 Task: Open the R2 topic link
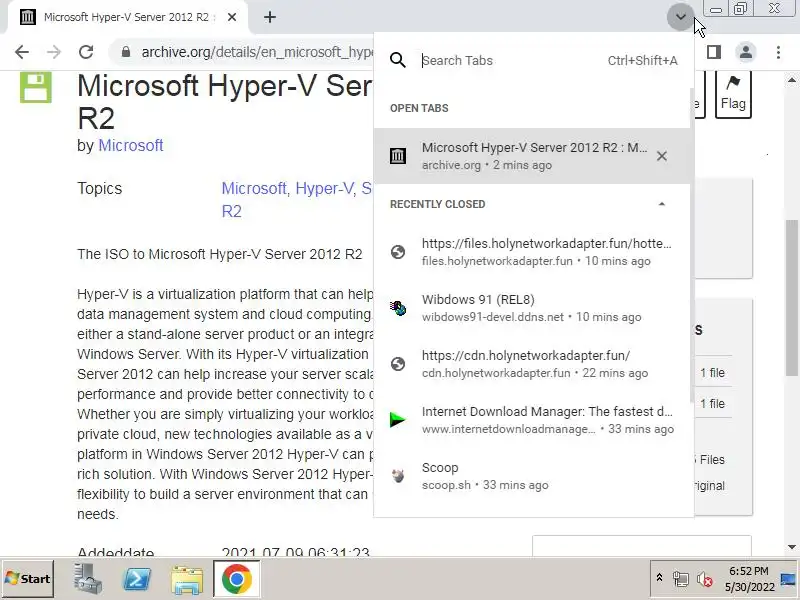[x=232, y=211]
